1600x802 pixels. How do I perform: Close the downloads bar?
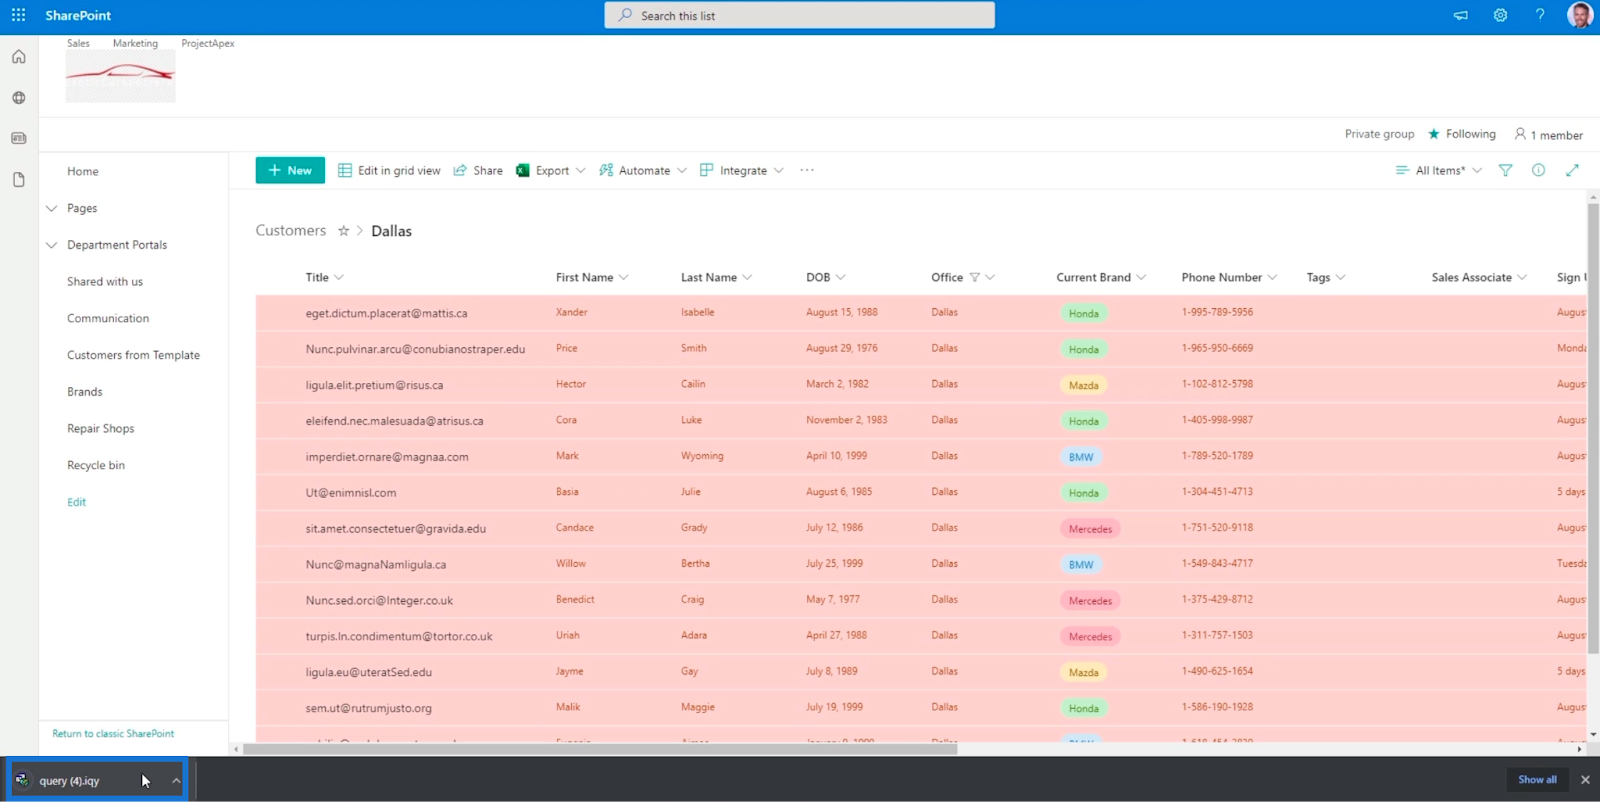point(1584,779)
